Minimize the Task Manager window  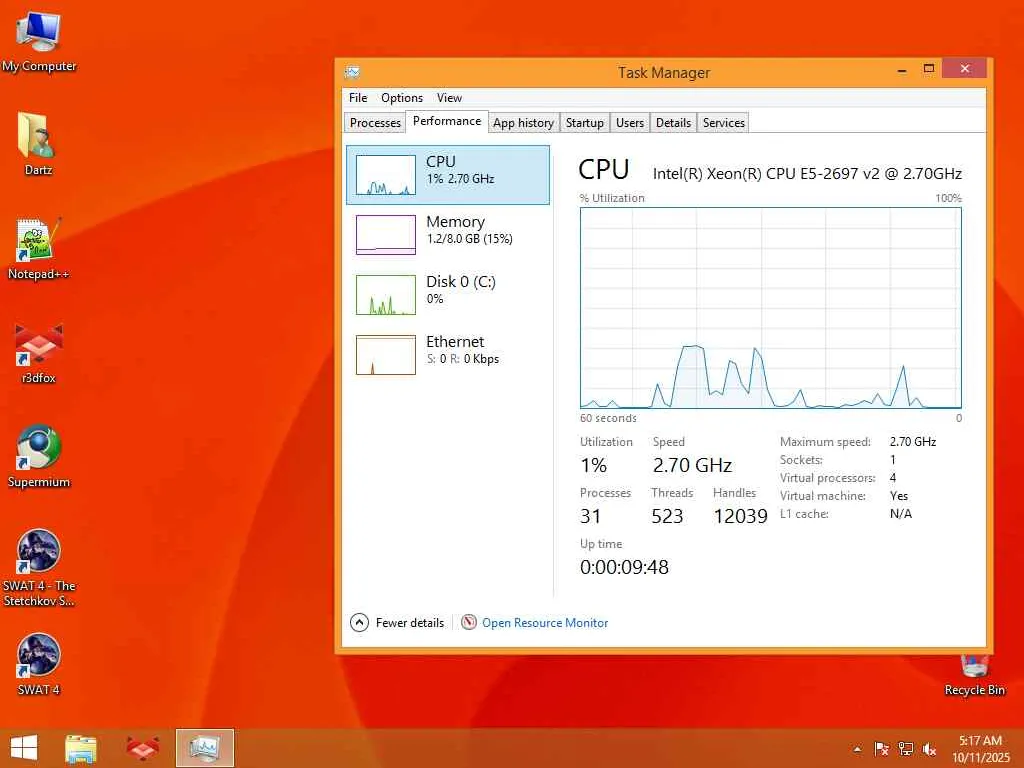click(902, 69)
